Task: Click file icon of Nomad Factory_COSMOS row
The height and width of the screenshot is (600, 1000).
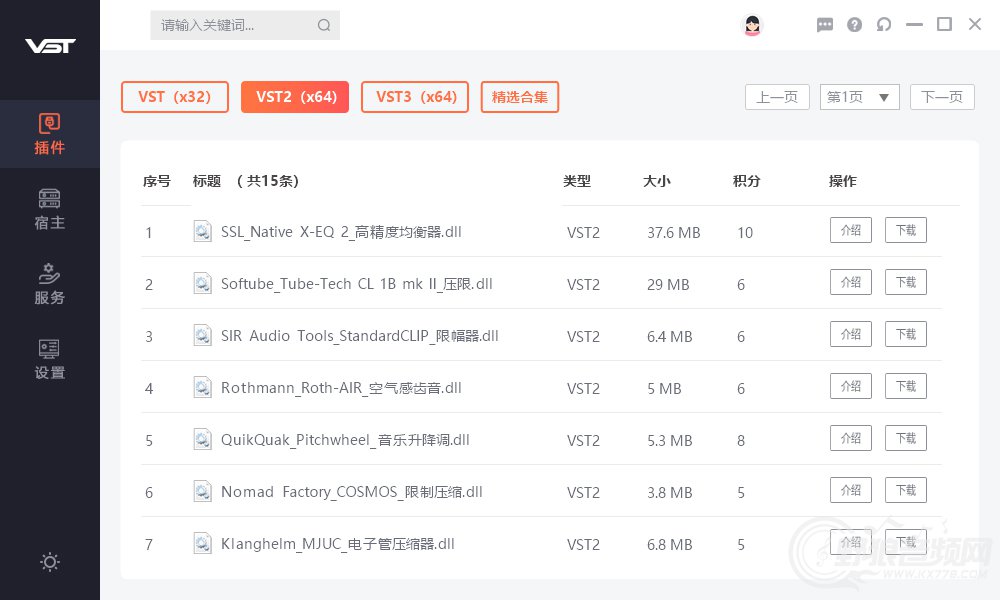Action: point(202,491)
